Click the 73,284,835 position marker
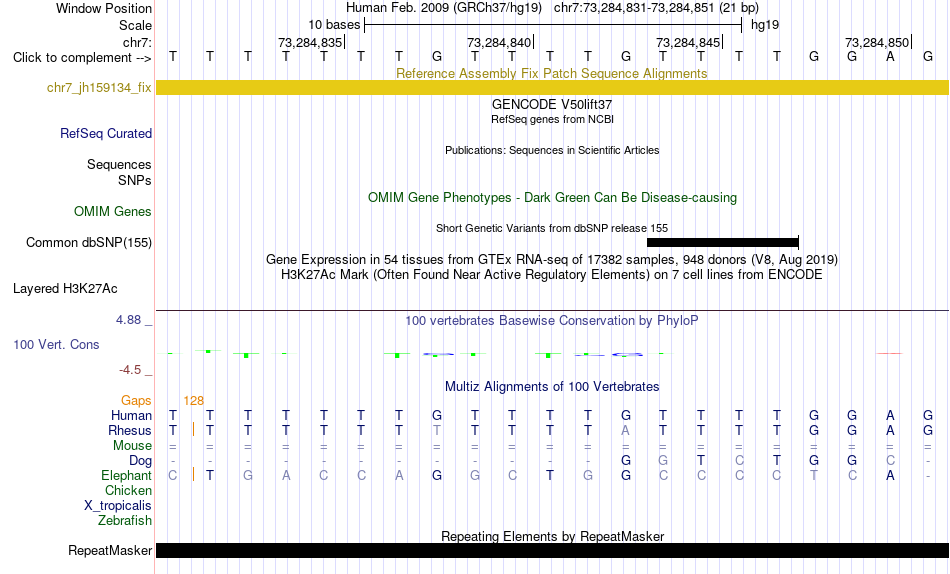Image resolution: width=950 pixels, height=574 pixels. (311, 42)
